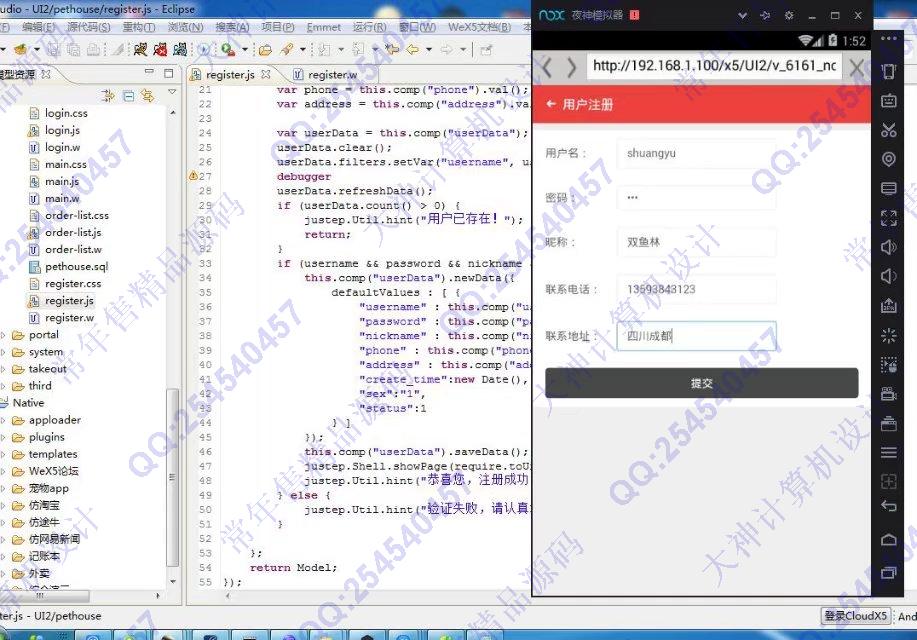
Task: Click the 密码 password field
Action: click(696, 198)
